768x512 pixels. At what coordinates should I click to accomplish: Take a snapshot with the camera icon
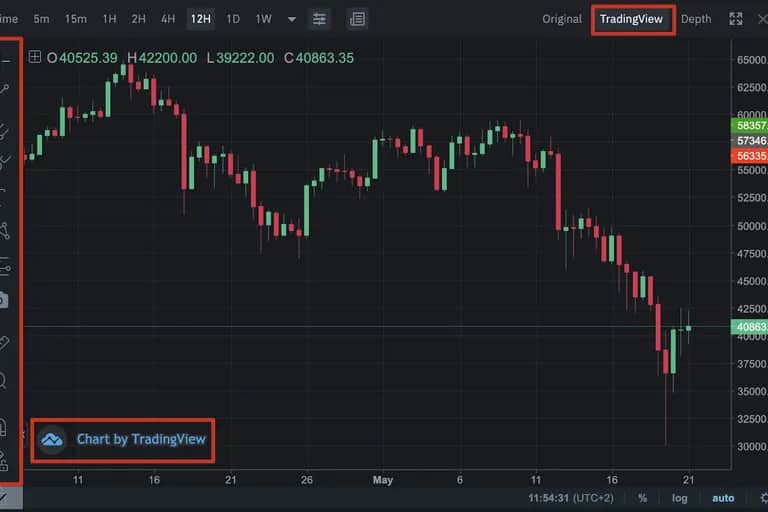pos(3,300)
